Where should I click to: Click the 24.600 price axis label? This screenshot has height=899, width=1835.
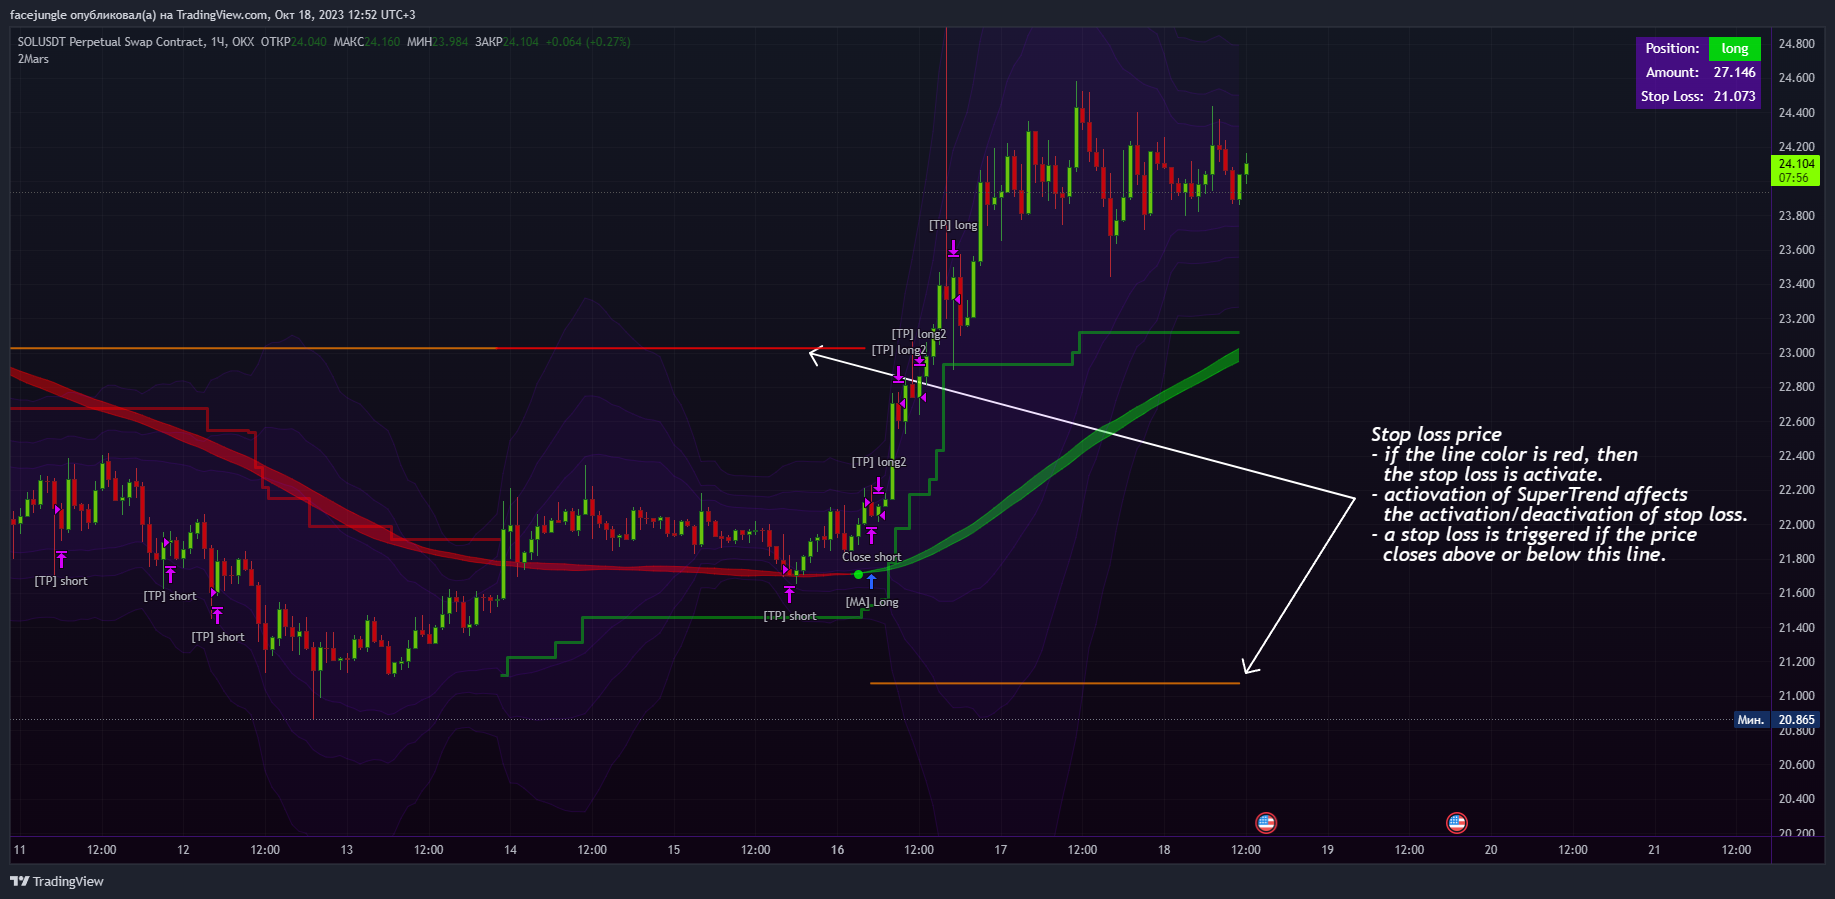click(x=1796, y=78)
